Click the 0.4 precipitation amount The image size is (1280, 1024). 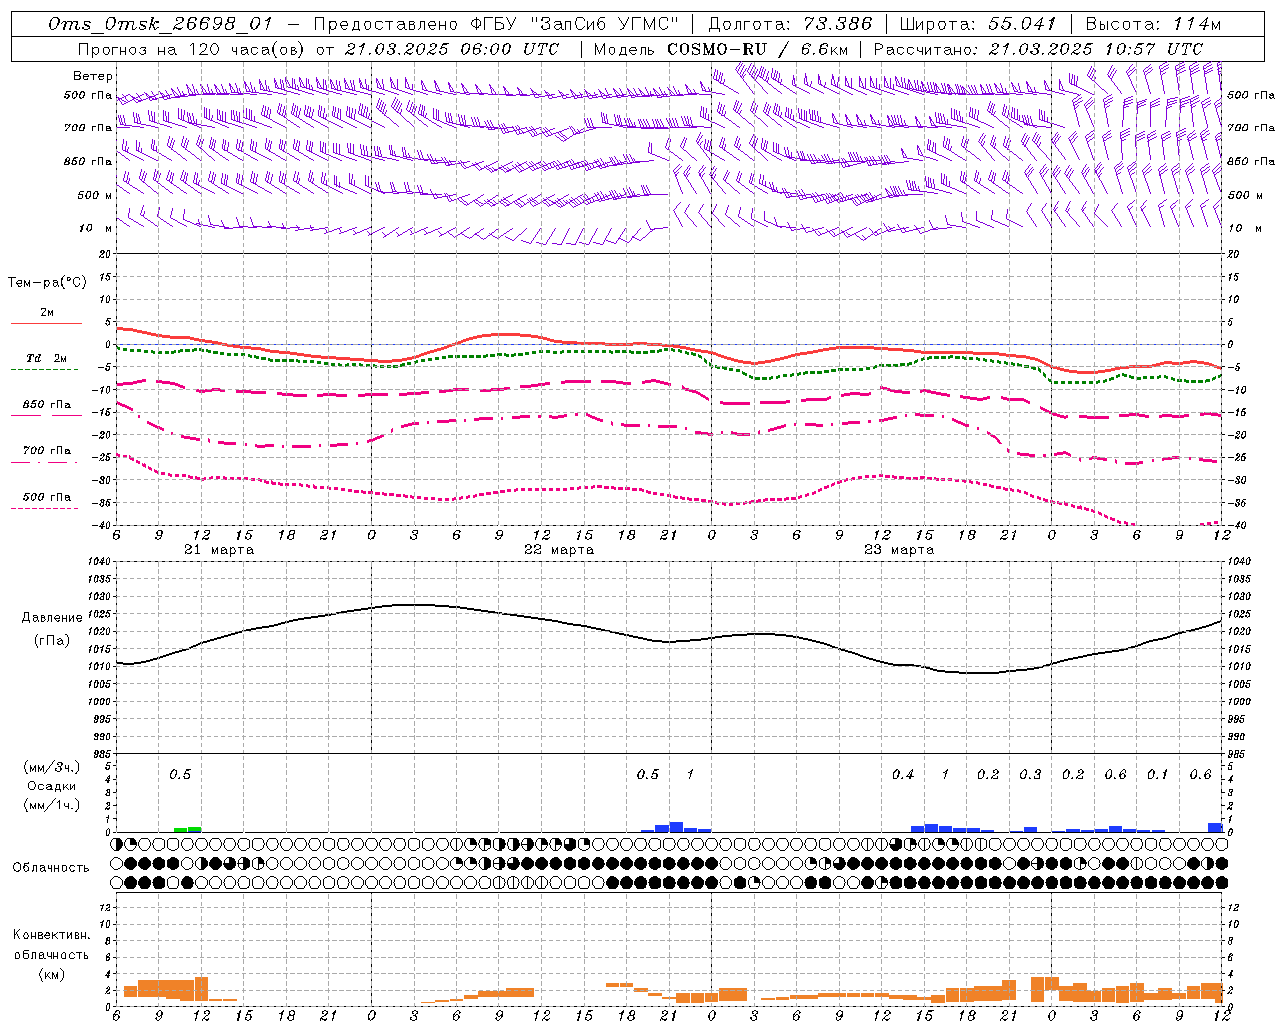(x=903, y=775)
